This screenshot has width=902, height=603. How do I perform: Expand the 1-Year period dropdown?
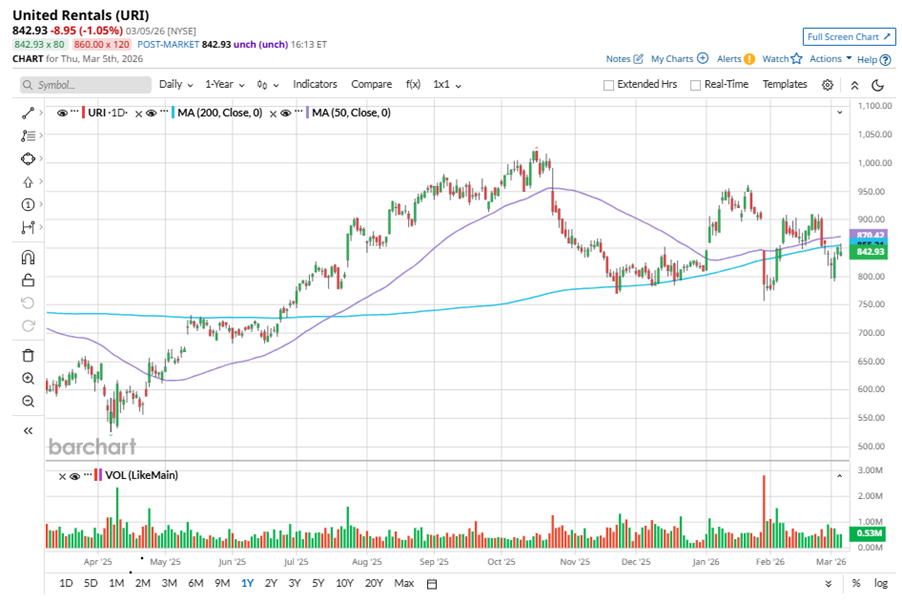[225, 85]
